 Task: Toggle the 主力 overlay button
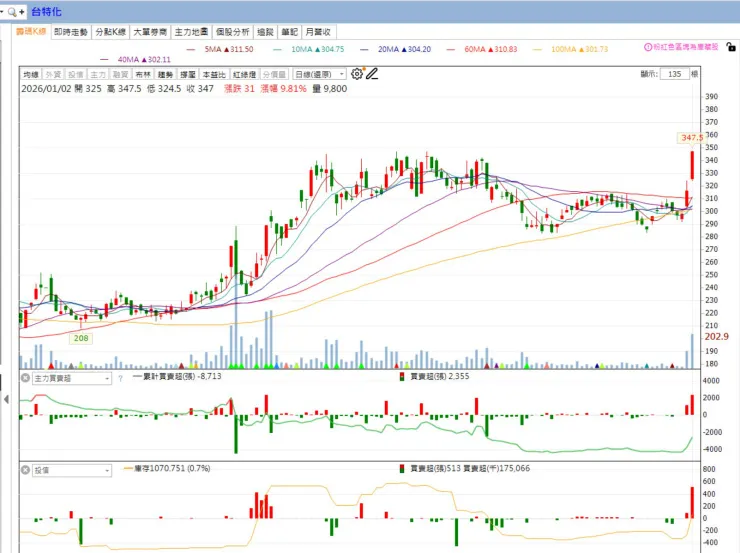click(x=98, y=75)
